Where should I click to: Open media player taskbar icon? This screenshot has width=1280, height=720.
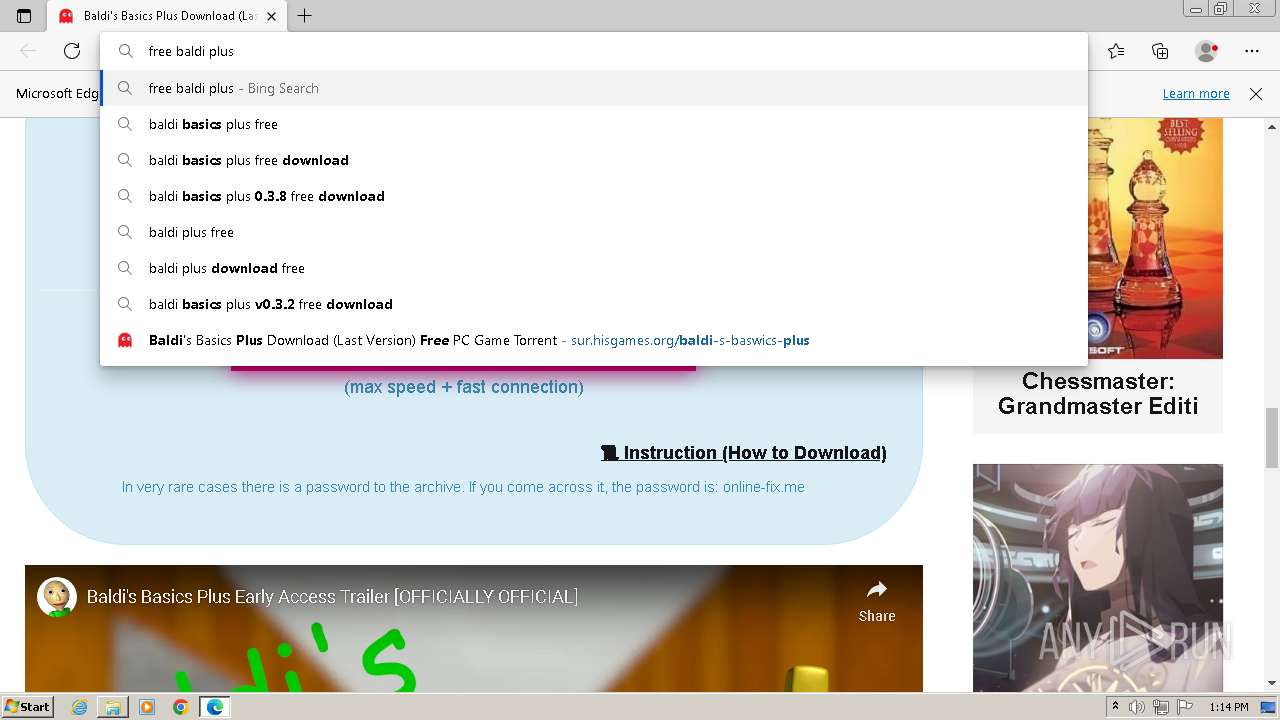point(147,707)
